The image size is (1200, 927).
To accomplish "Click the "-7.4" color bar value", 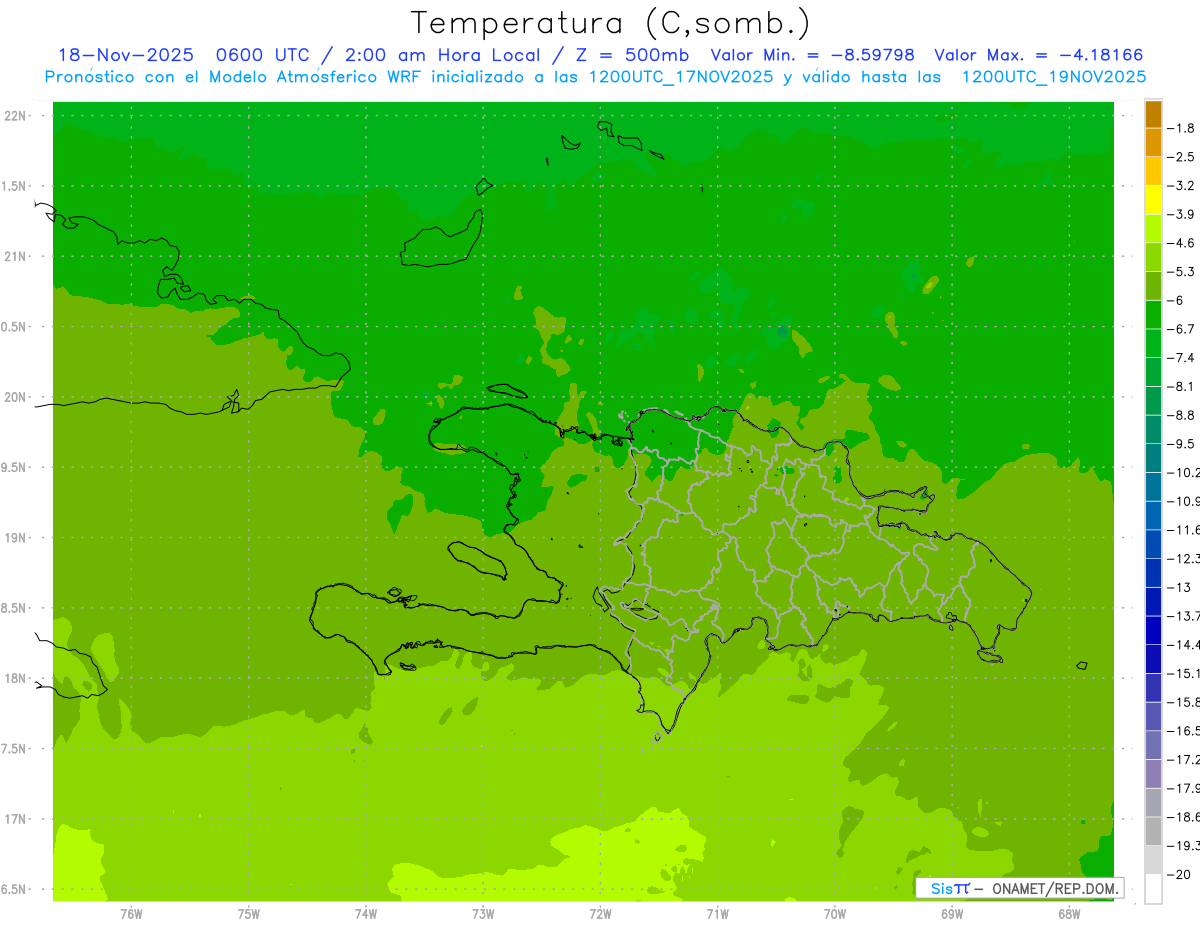I will [x=1182, y=358].
